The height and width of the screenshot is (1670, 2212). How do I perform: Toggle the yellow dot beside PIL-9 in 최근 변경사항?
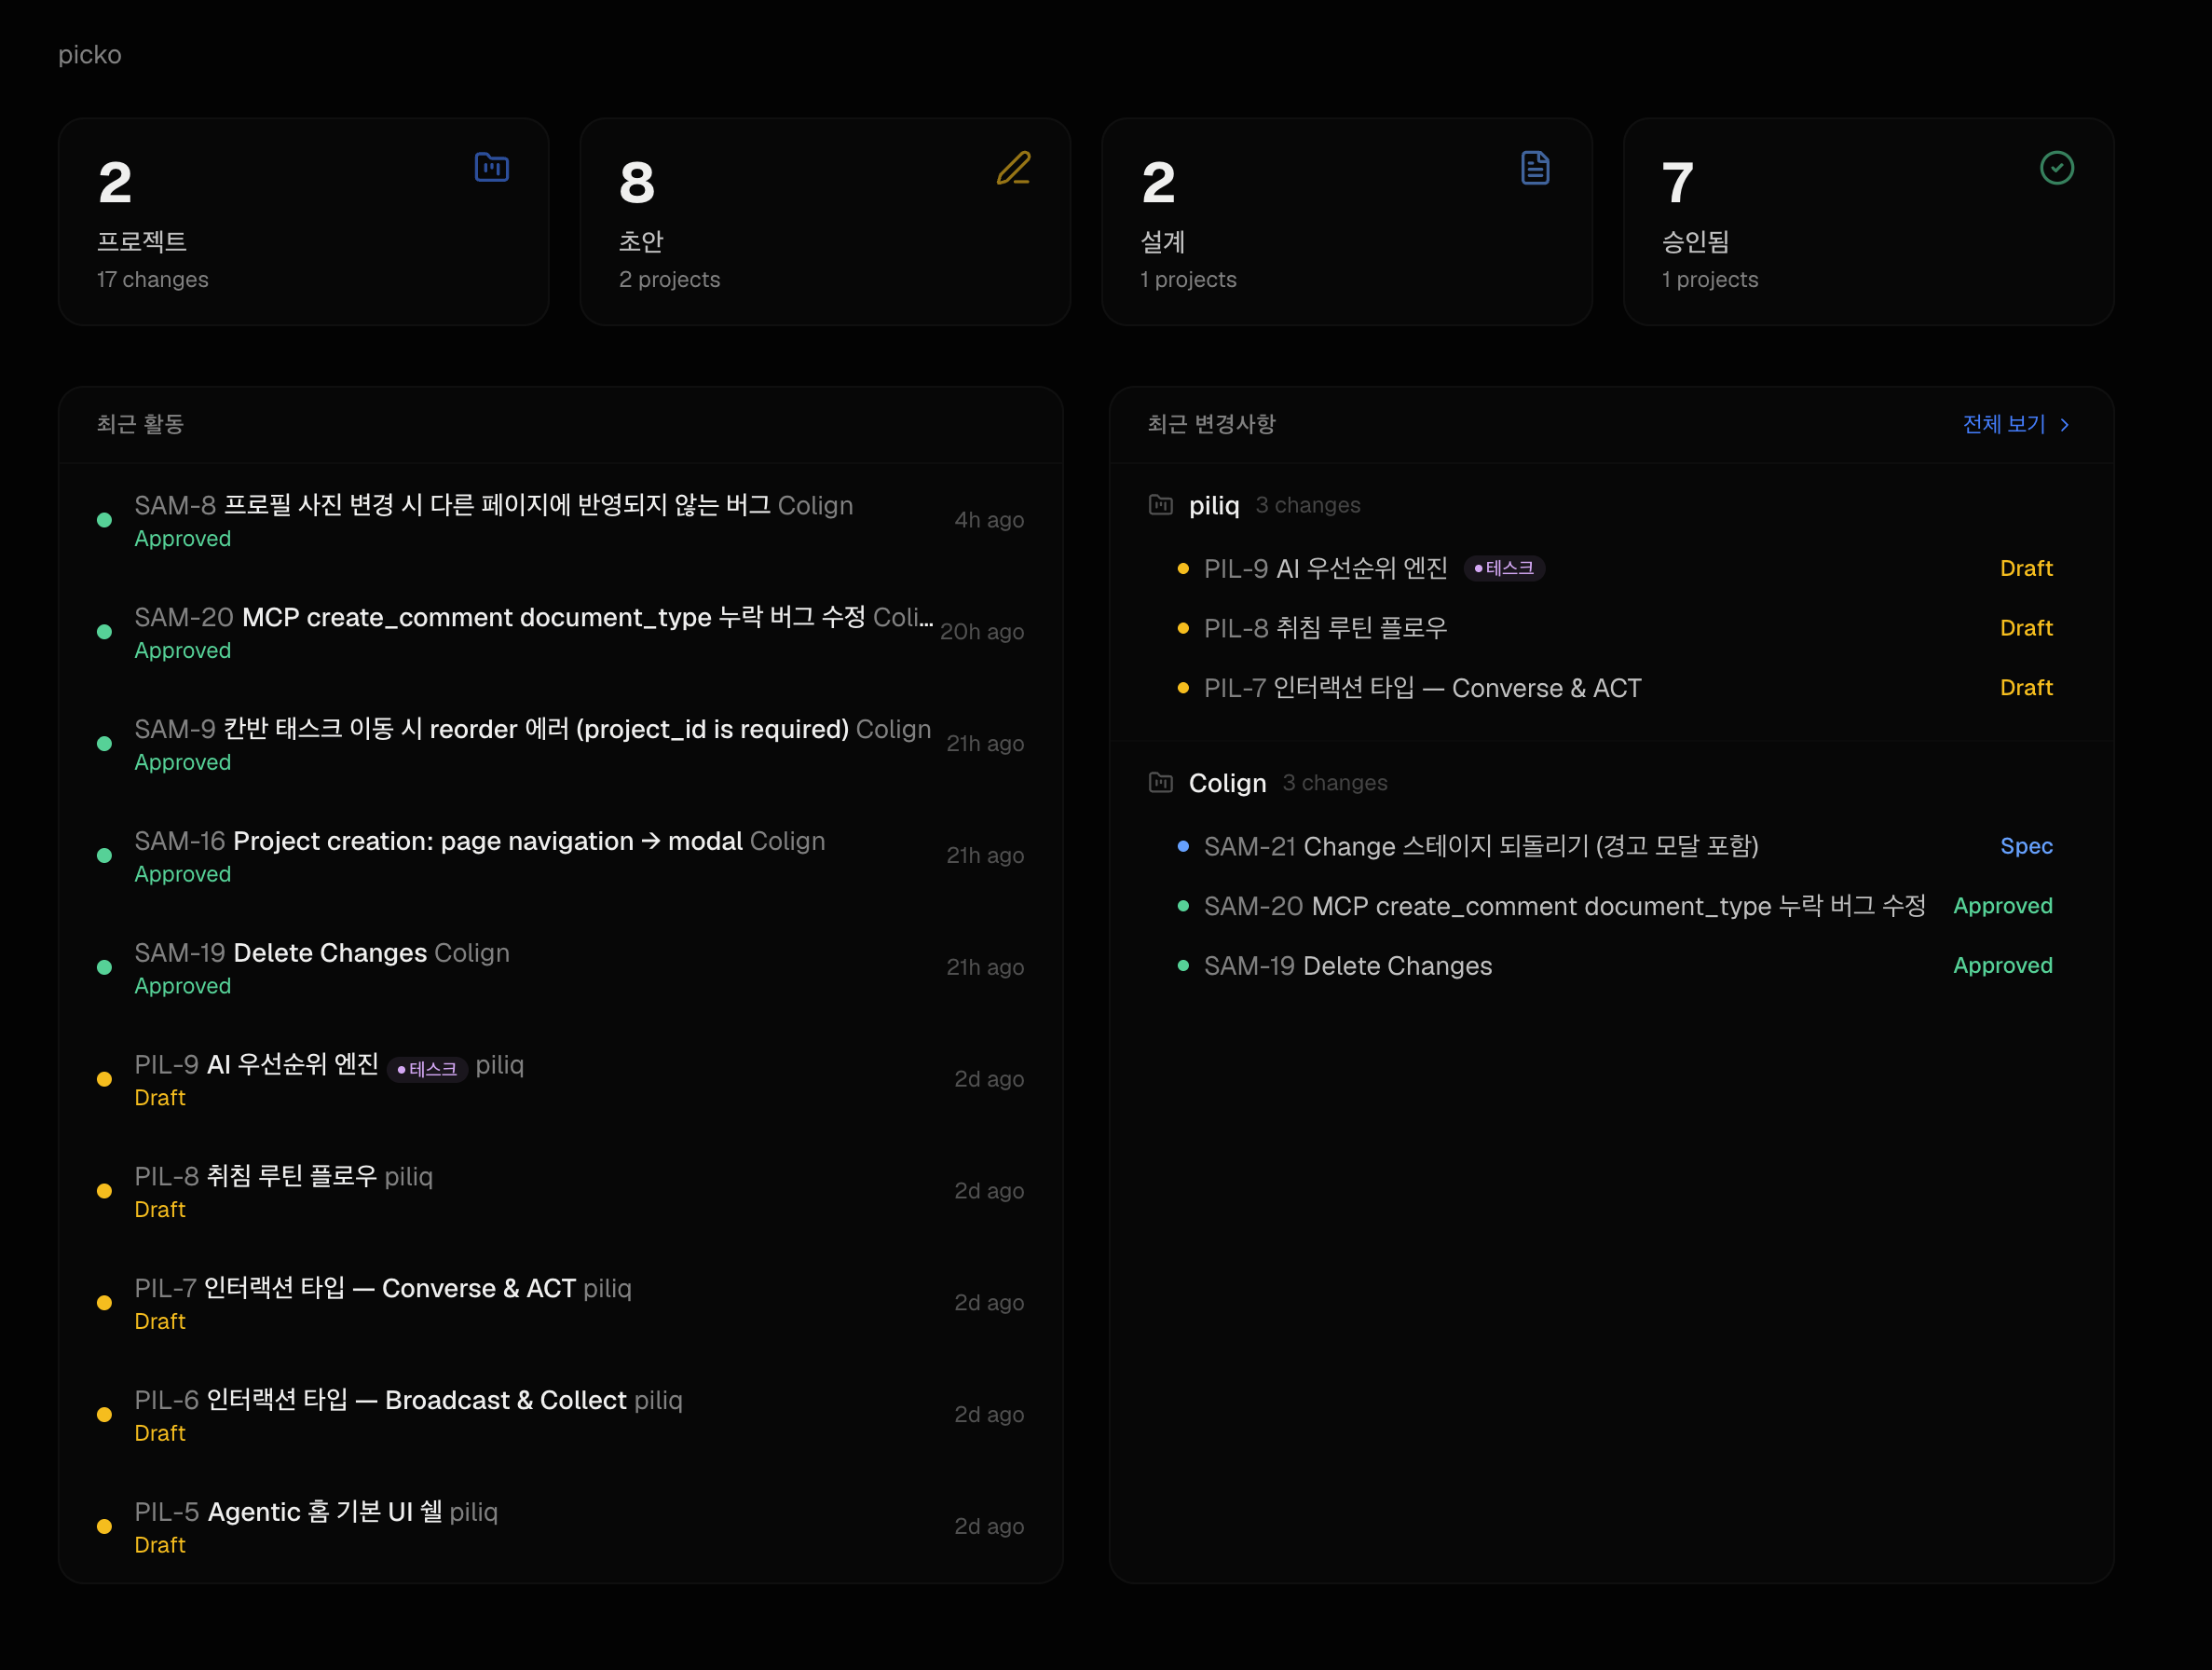pos(1186,568)
